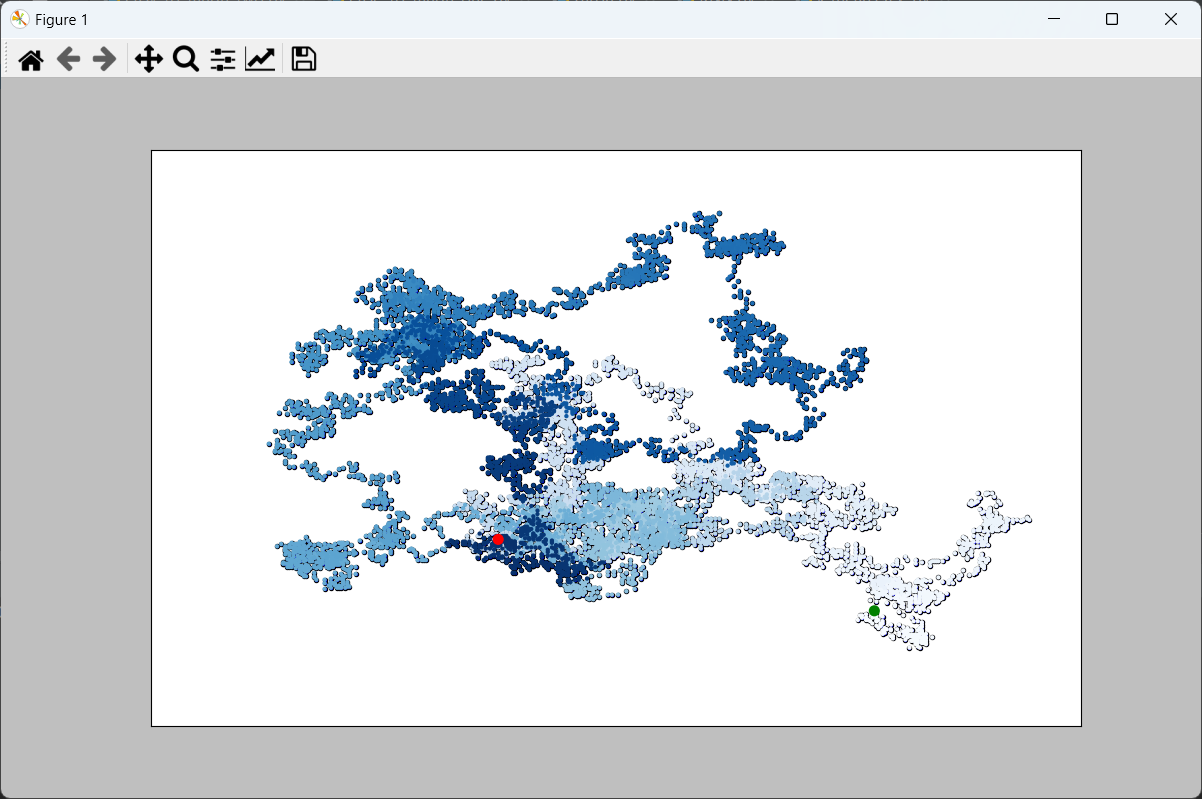Activate the Zoom to rectangle tool
This screenshot has height=799, width=1202.
tap(185, 60)
